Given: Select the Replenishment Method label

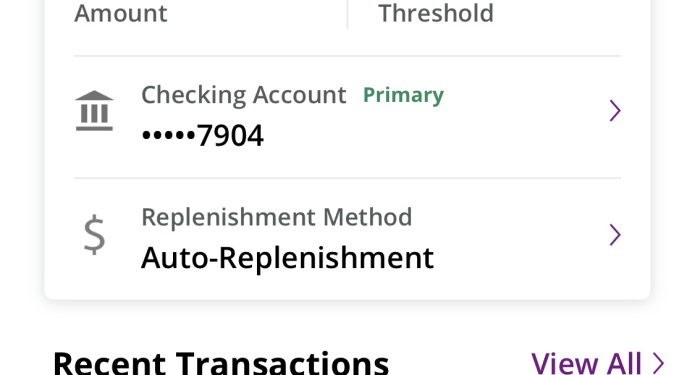Looking at the screenshot, I should tap(277, 218).
